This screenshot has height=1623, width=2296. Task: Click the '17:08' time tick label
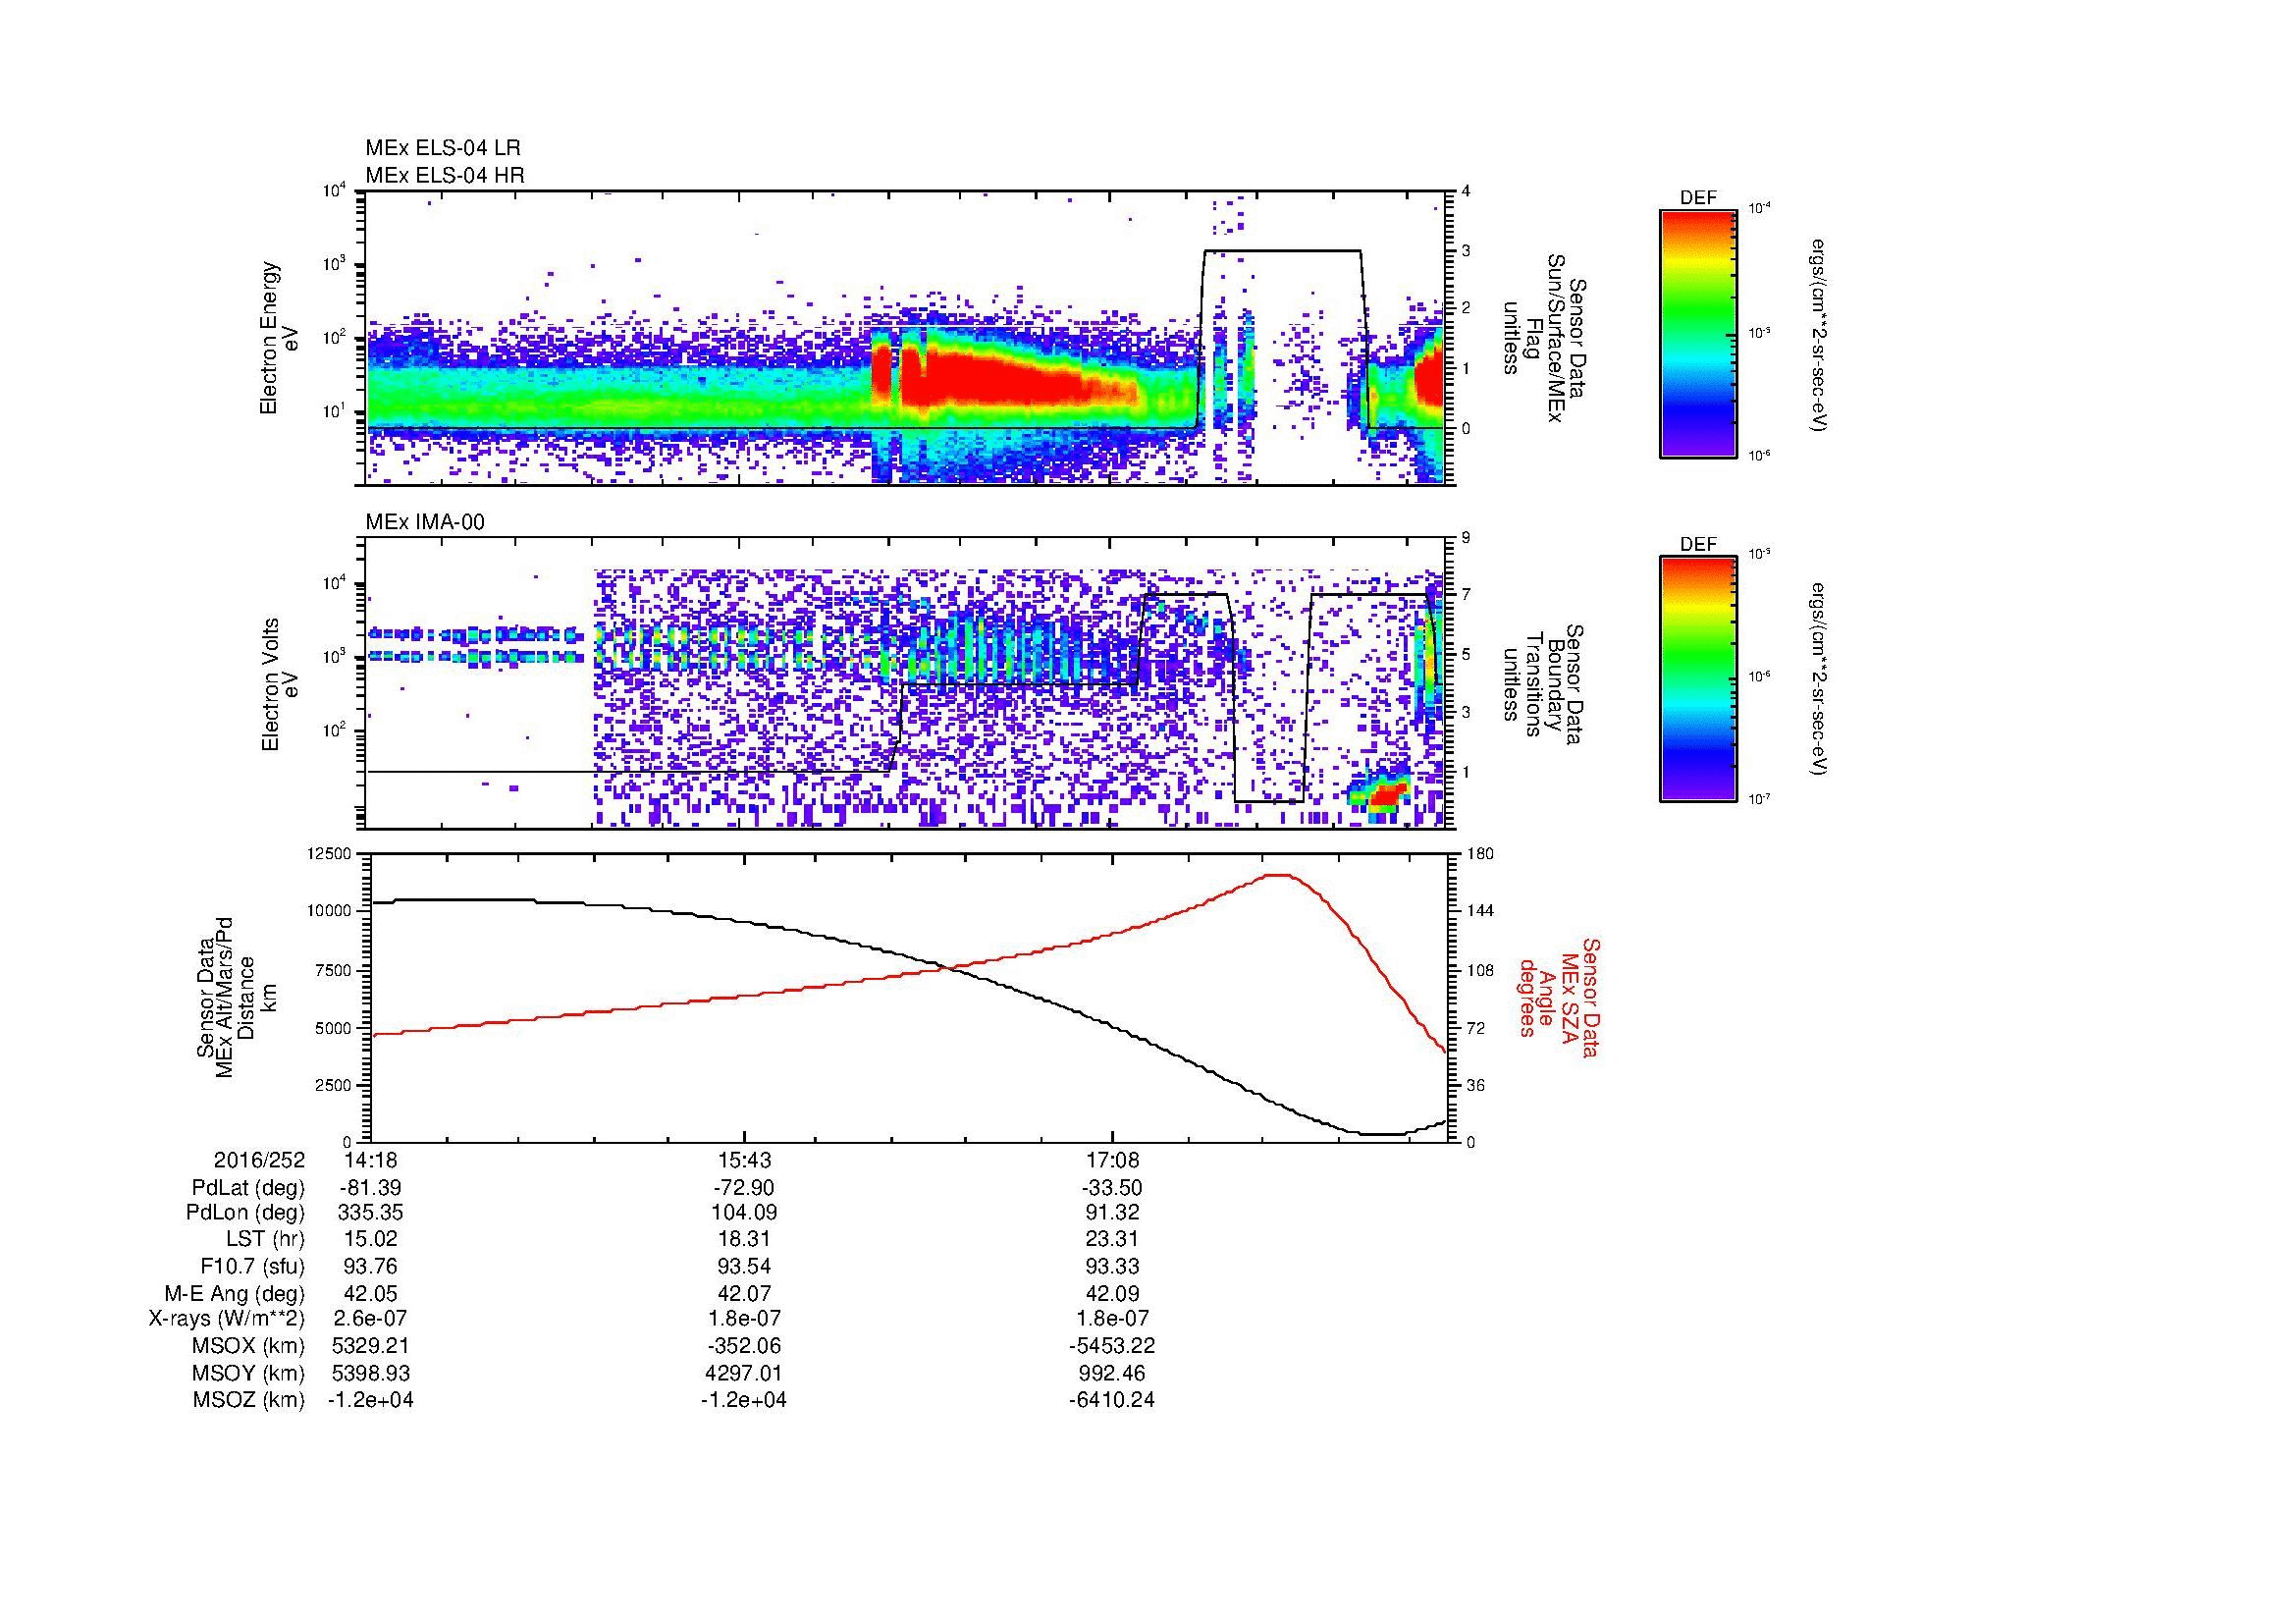[x=1112, y=1161]
